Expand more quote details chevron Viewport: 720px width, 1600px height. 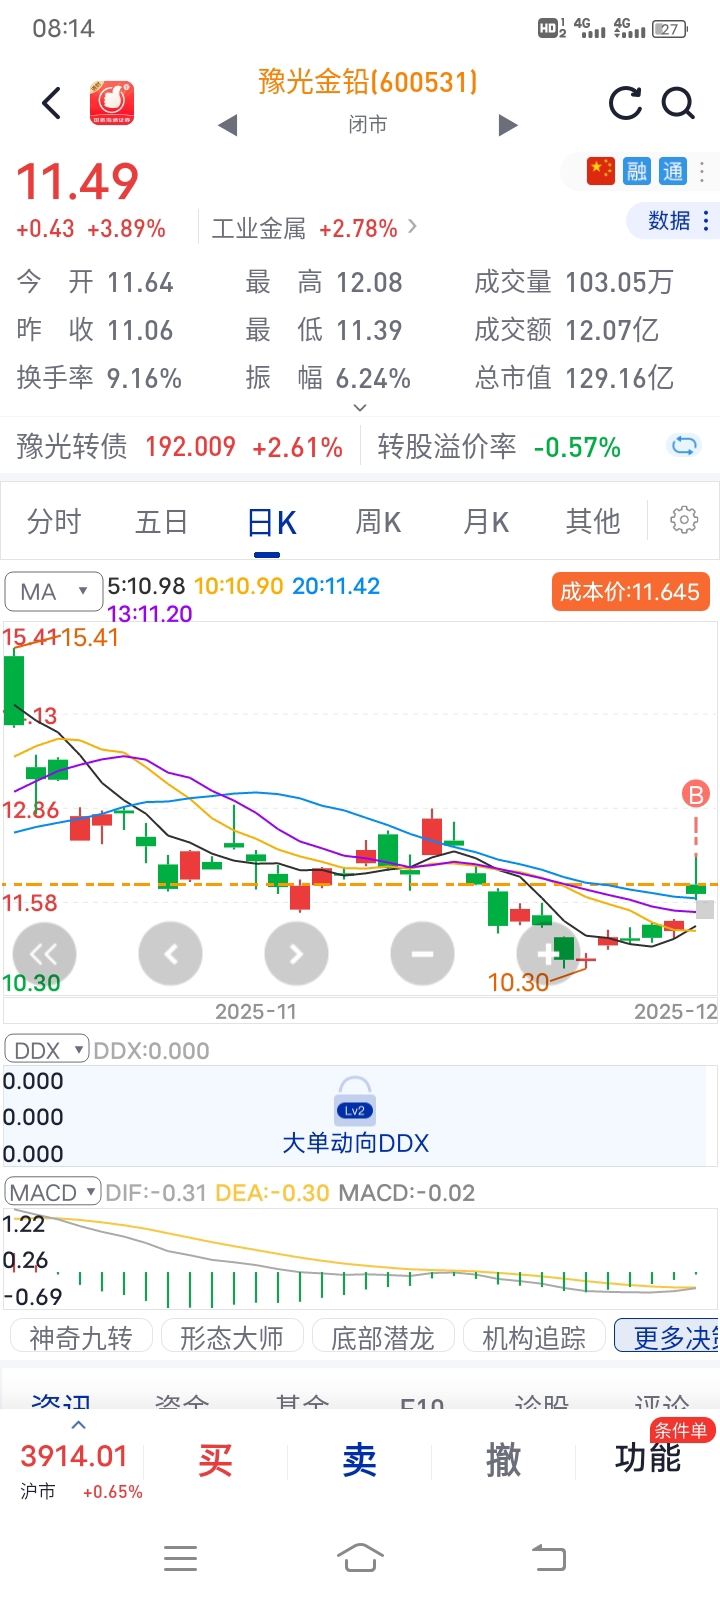pyautogui.click(x=360, y=407)
